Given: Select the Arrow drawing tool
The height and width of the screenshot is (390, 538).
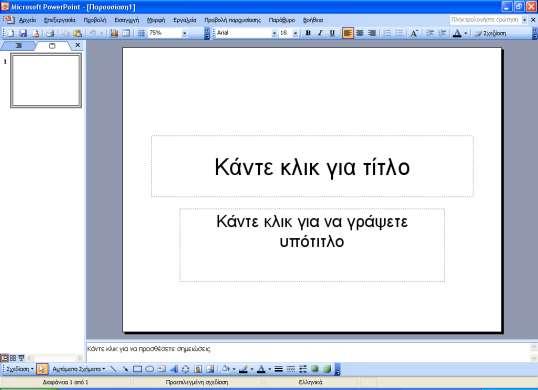Looking at the screenshot, I should [x=125, y=369].
